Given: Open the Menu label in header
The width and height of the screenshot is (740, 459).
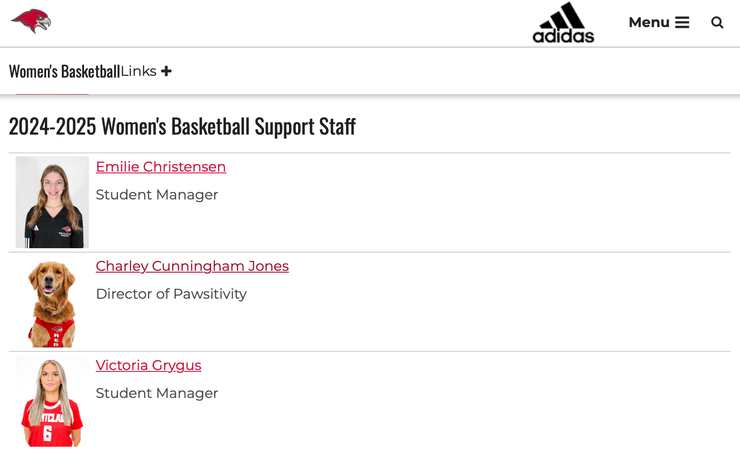Looking at the screenshot, I should pos(648,22).
